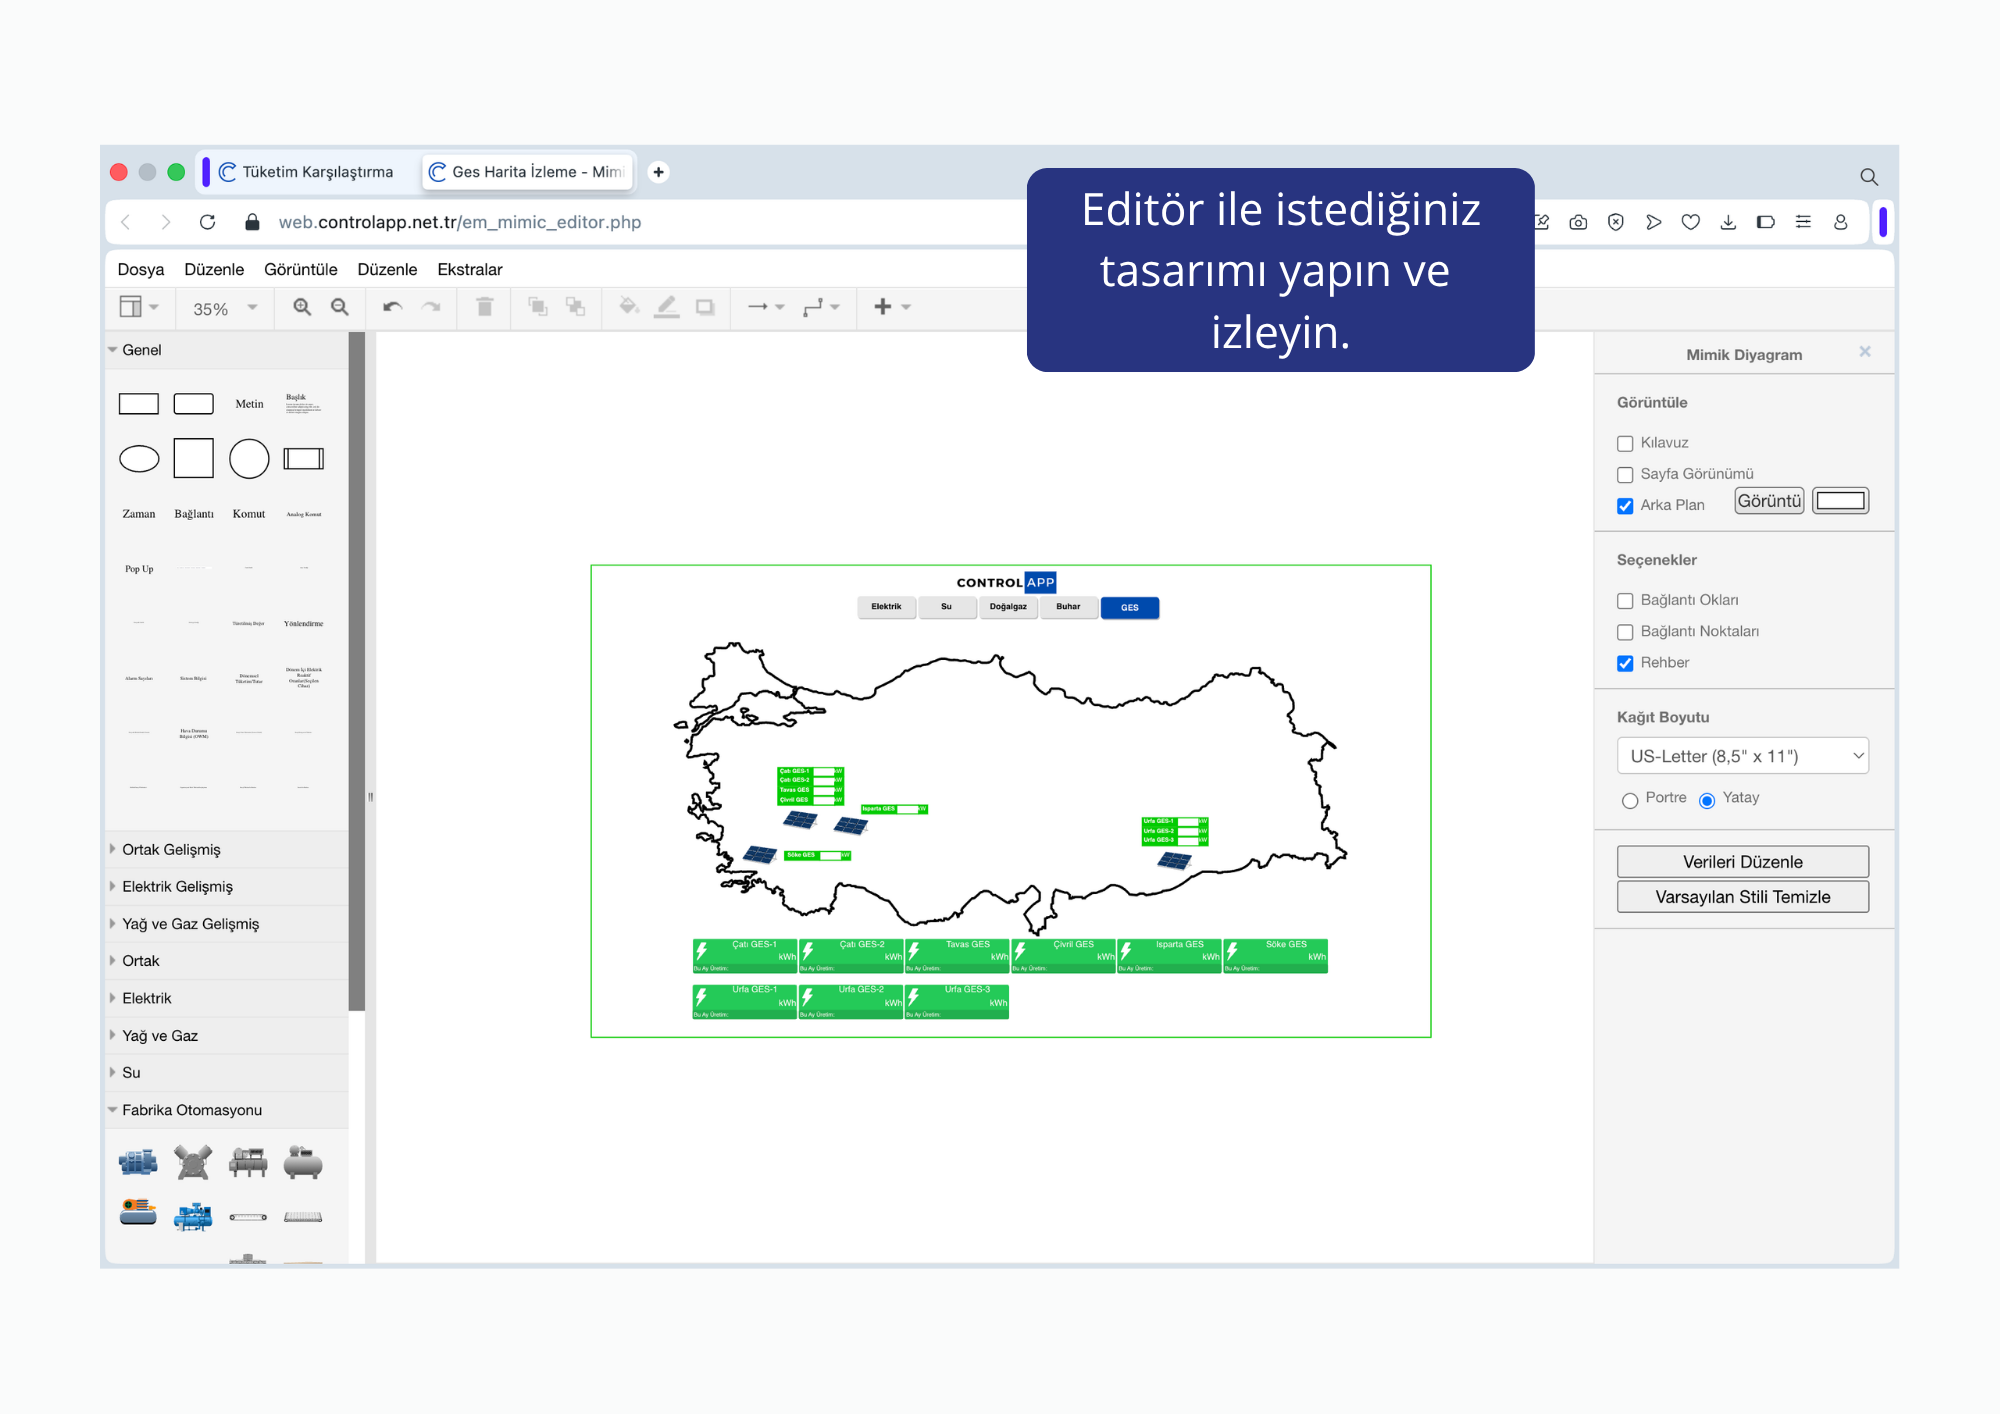Screen dimensions: 2000x1414
Task: Collapse the Fabrika Otomasyonu section
Action: [227, 1110]
